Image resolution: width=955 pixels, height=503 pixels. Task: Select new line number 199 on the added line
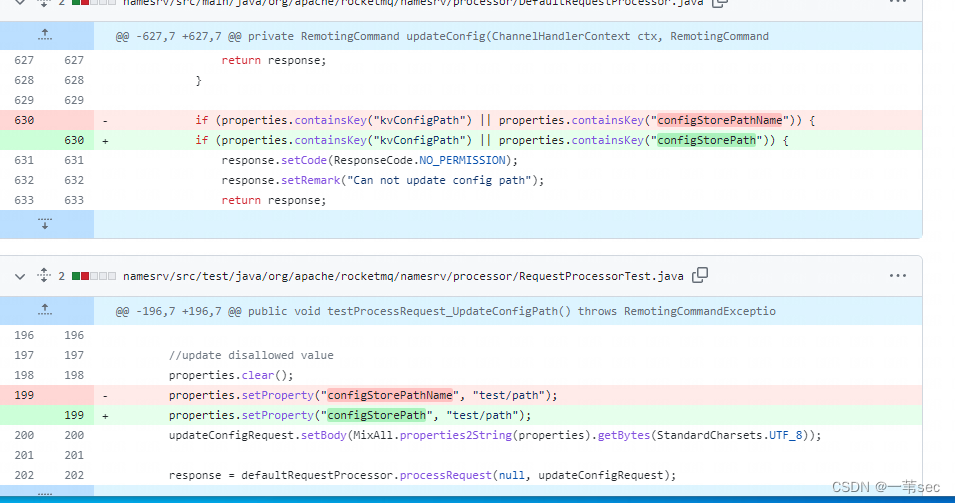[x=74, y=415]
